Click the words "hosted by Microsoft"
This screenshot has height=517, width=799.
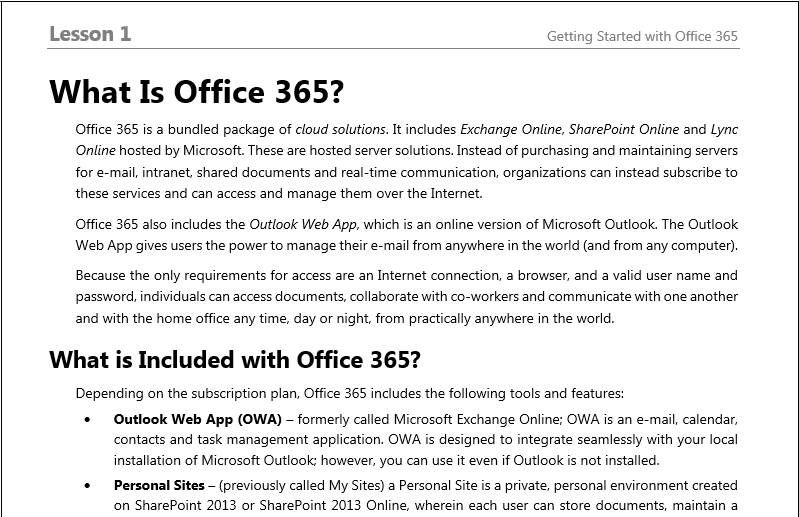point(186,151)
